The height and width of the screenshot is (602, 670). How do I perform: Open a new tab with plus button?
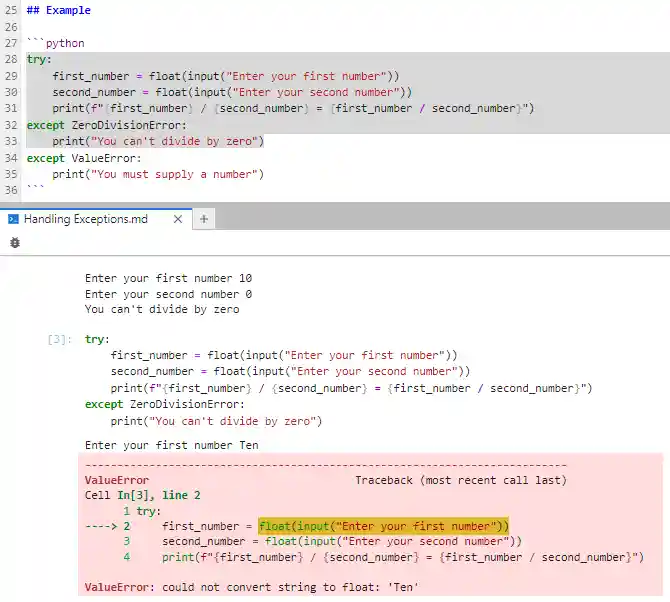click(204, 219)
